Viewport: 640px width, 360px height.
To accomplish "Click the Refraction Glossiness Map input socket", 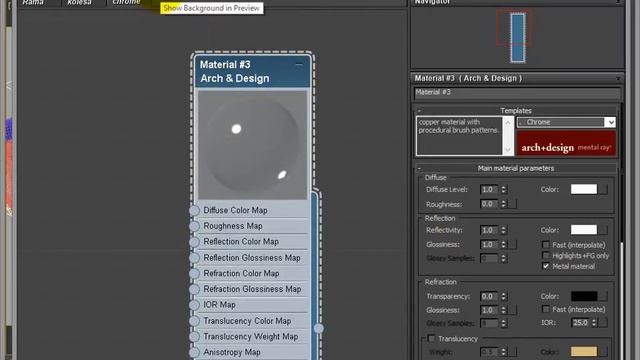I will (x=195, y=289).
